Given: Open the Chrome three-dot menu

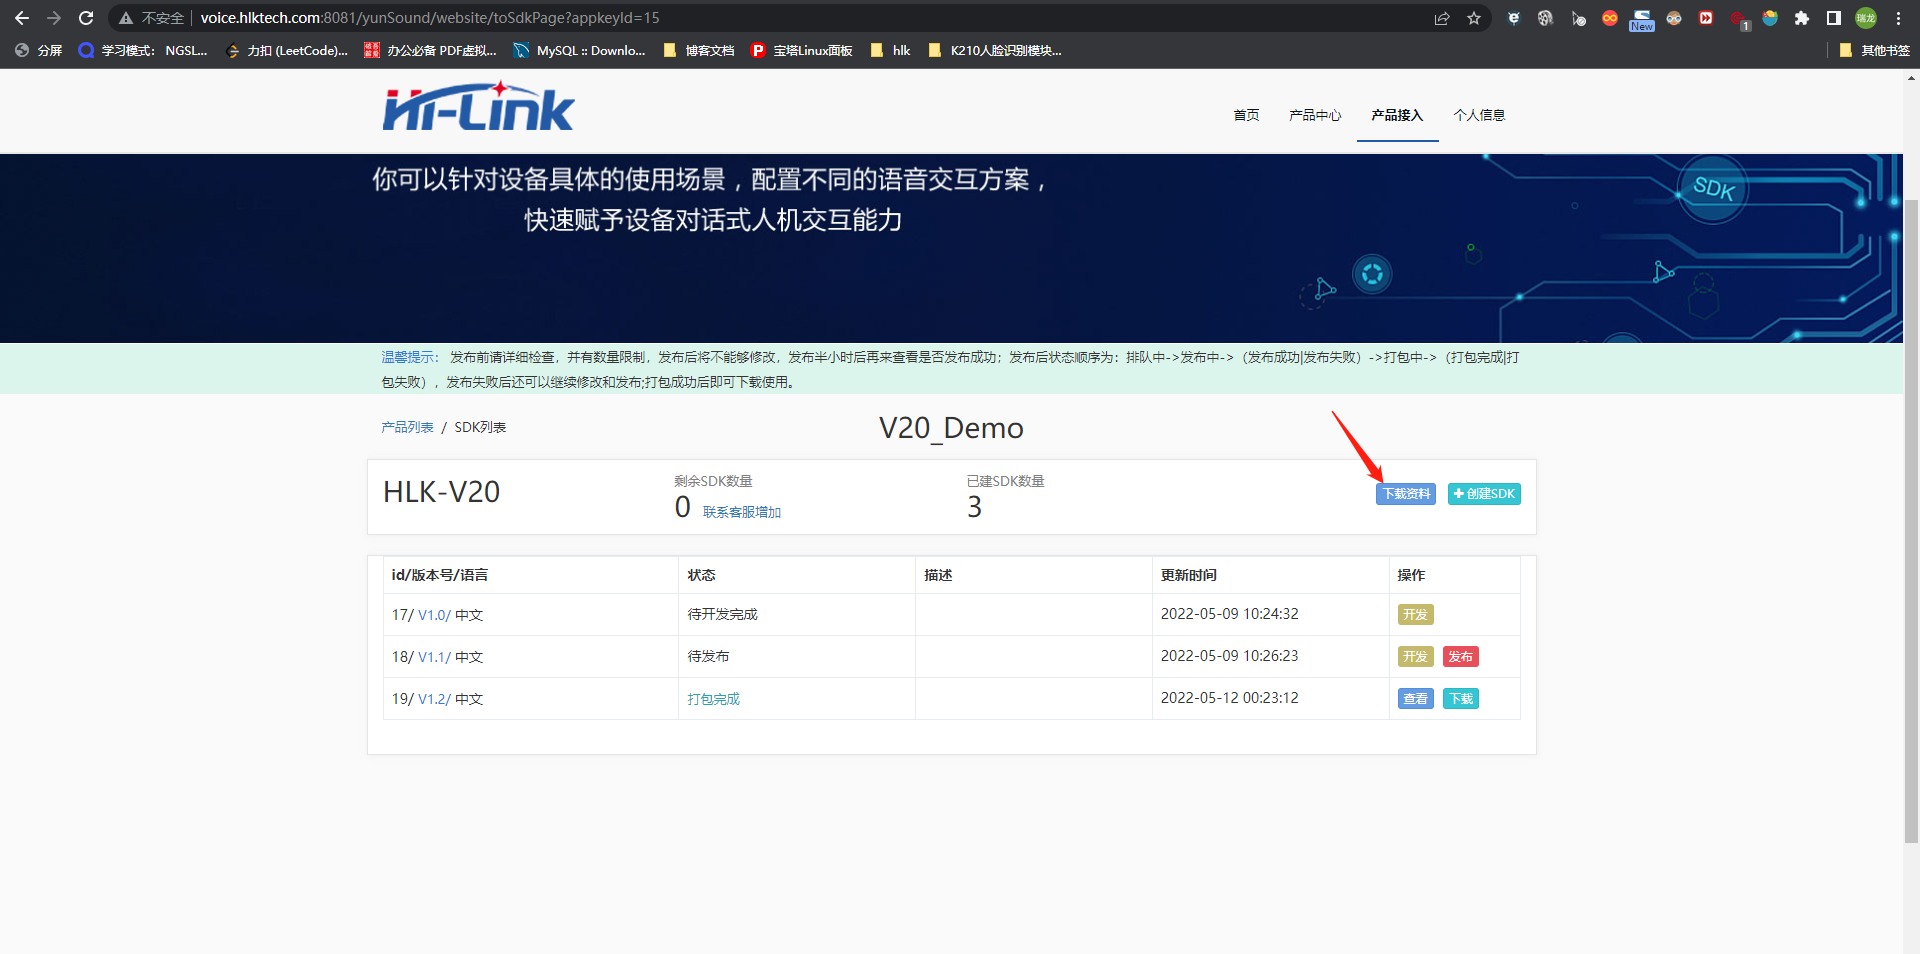Looking at the screenshot, I should point(1898,18).
